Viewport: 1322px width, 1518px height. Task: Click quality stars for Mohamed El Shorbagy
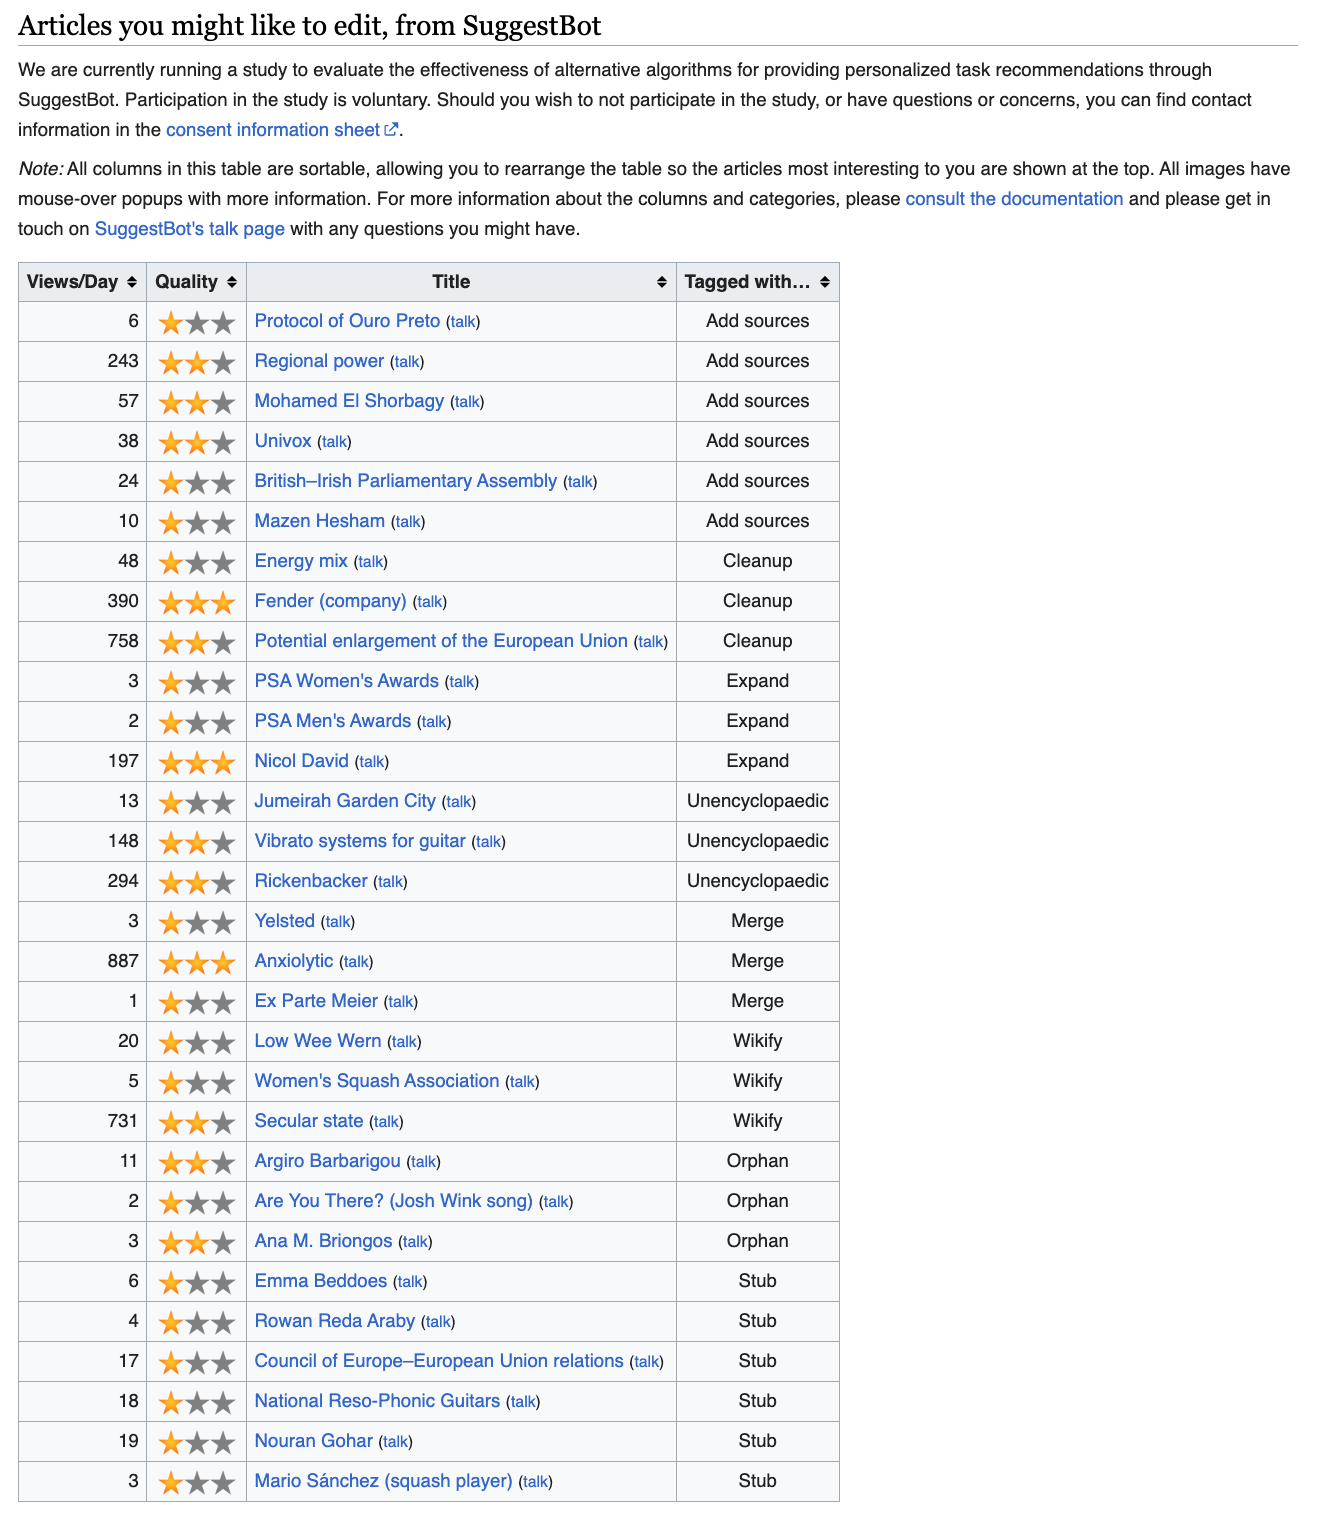pos(197,402)
